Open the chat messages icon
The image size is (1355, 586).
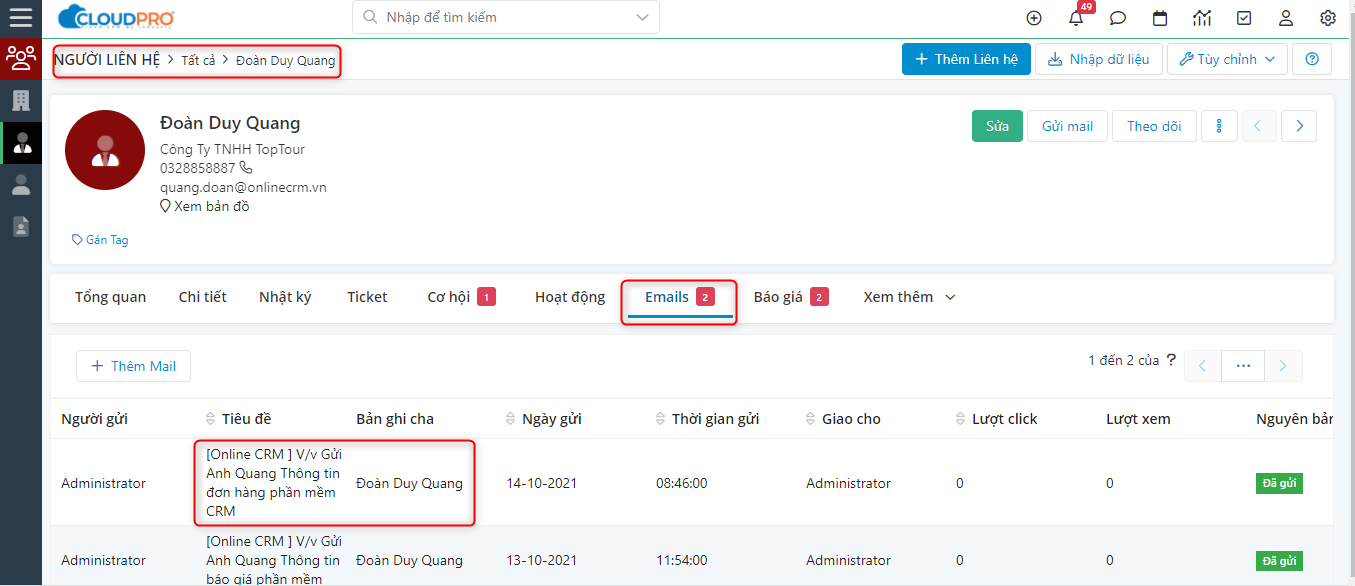coord(1118,18)
